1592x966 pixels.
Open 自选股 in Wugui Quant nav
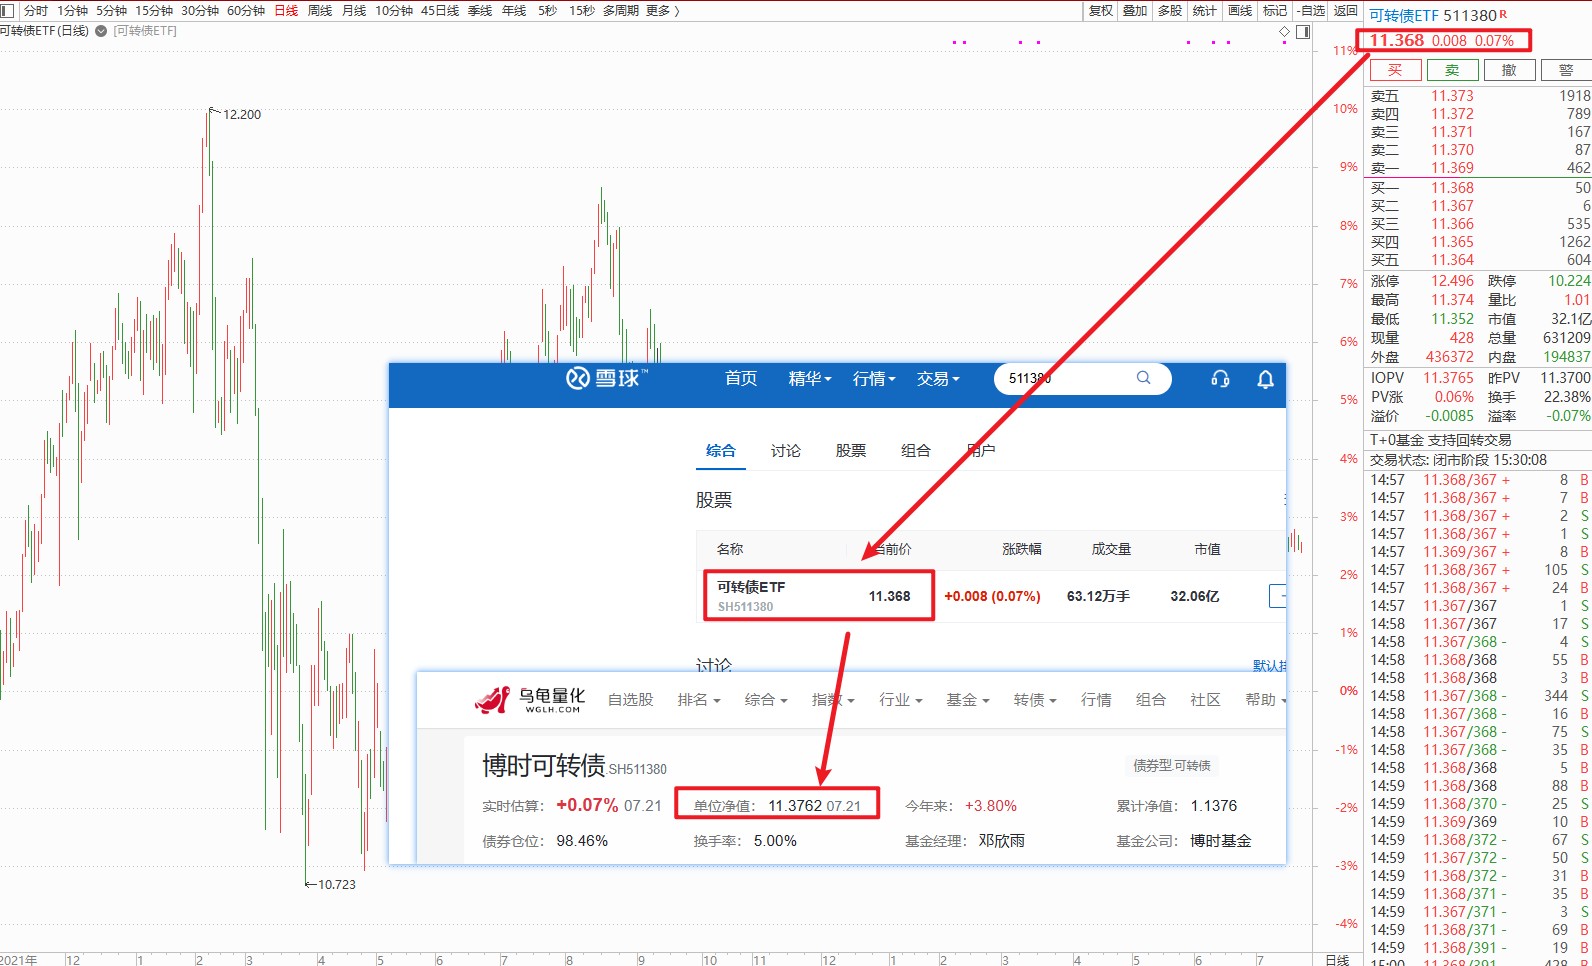[631, 700]
